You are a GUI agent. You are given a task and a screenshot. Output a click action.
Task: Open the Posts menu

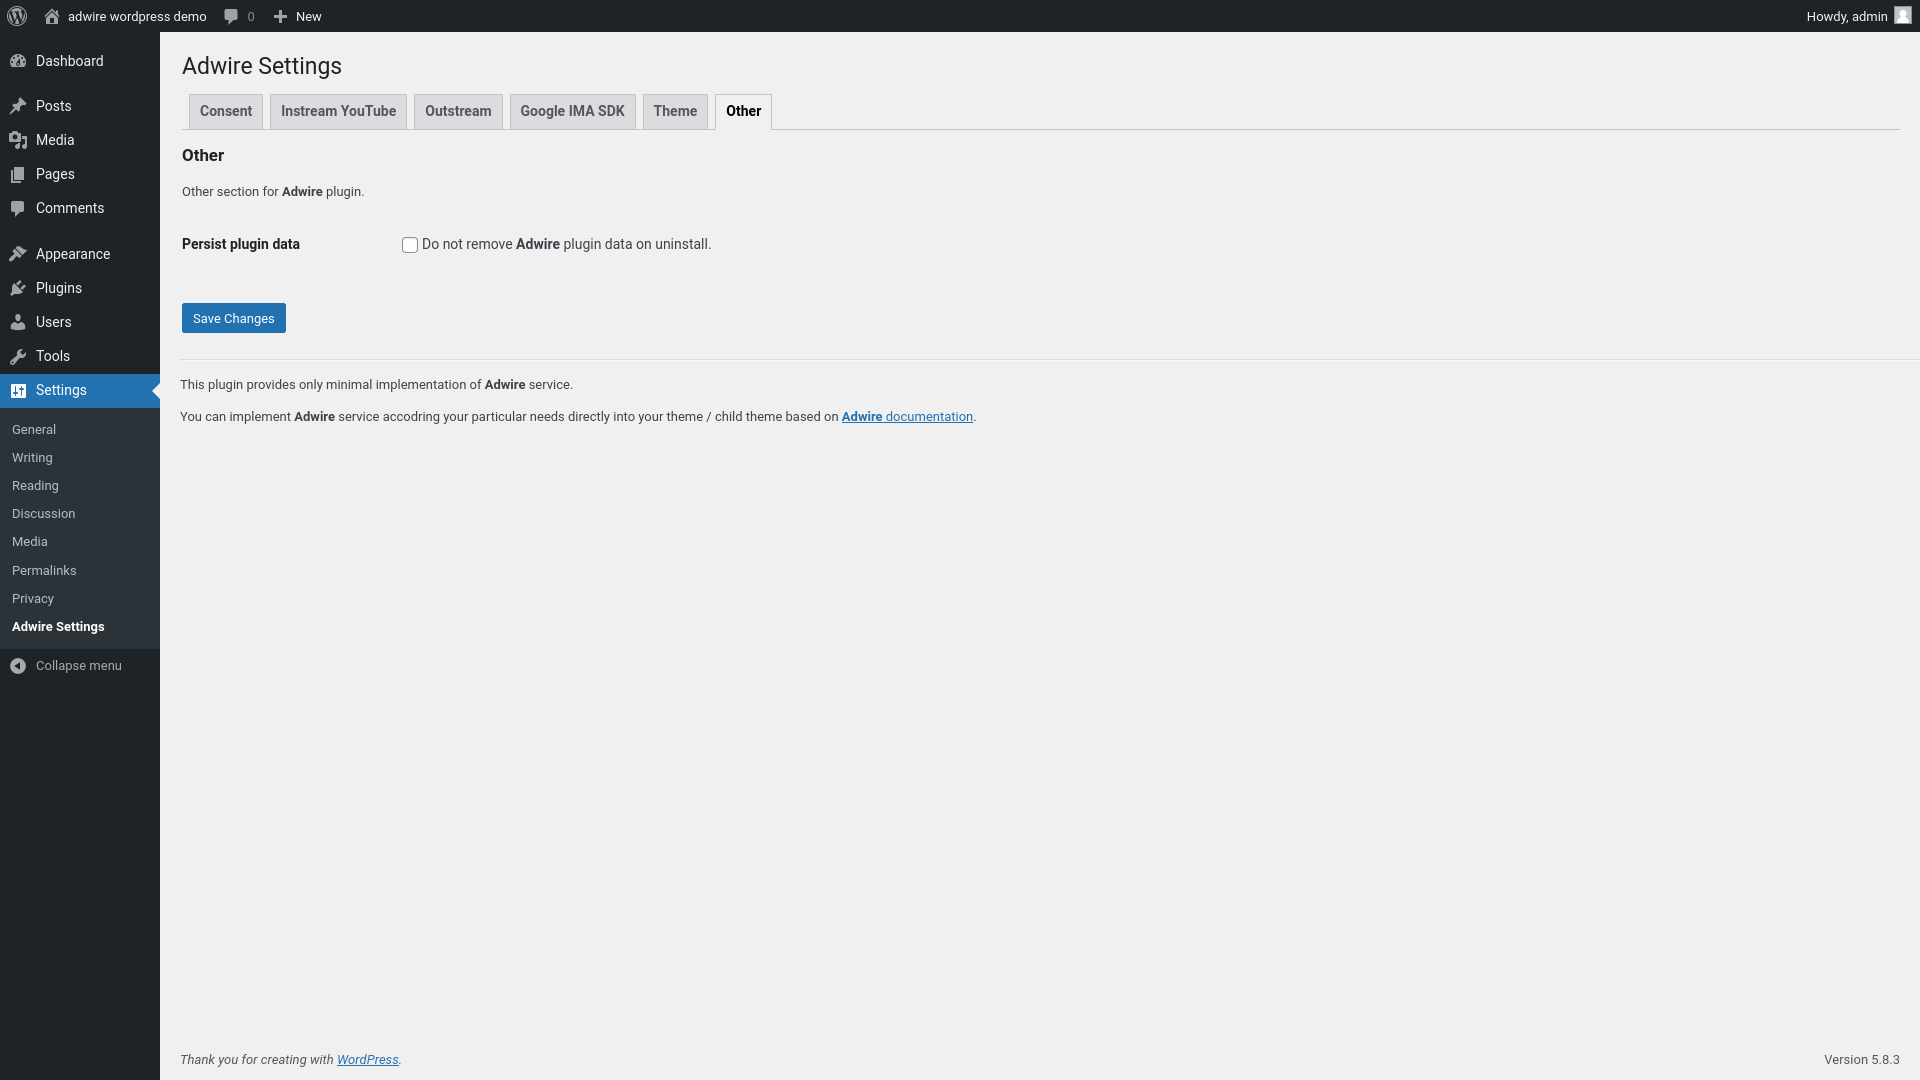[x=53, y=106]
